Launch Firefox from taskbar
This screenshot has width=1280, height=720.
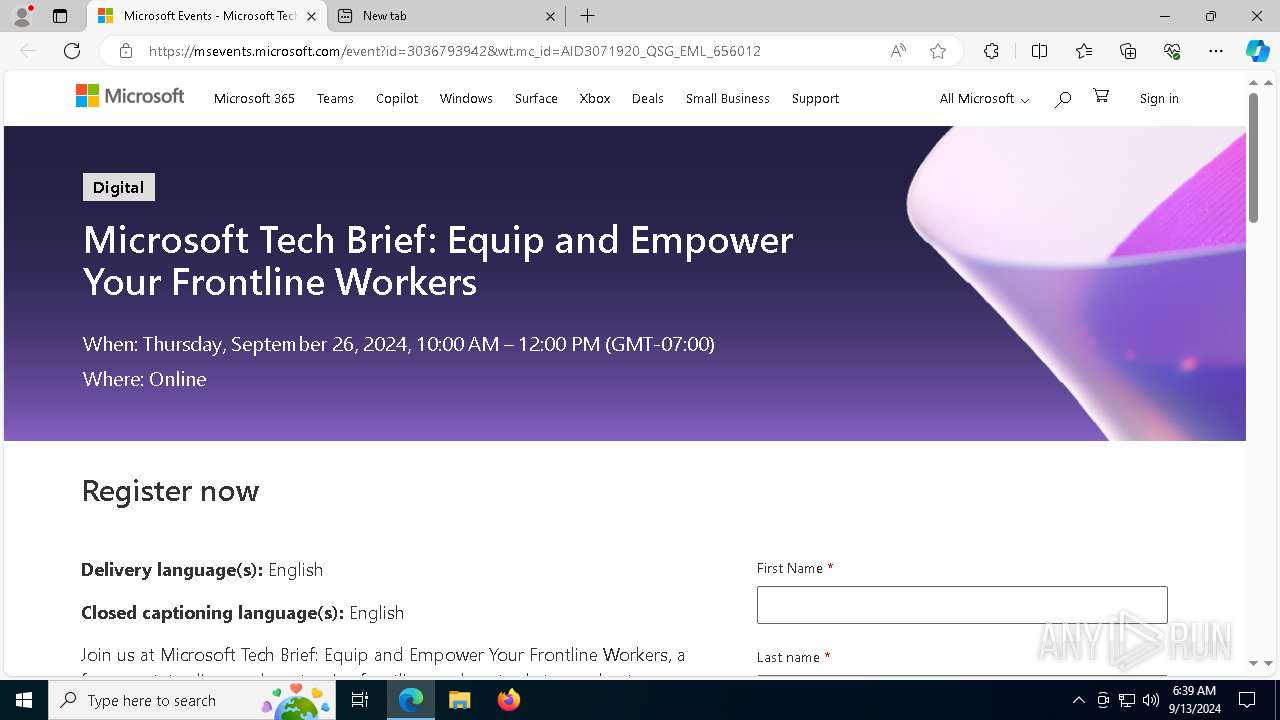point(508,700)
